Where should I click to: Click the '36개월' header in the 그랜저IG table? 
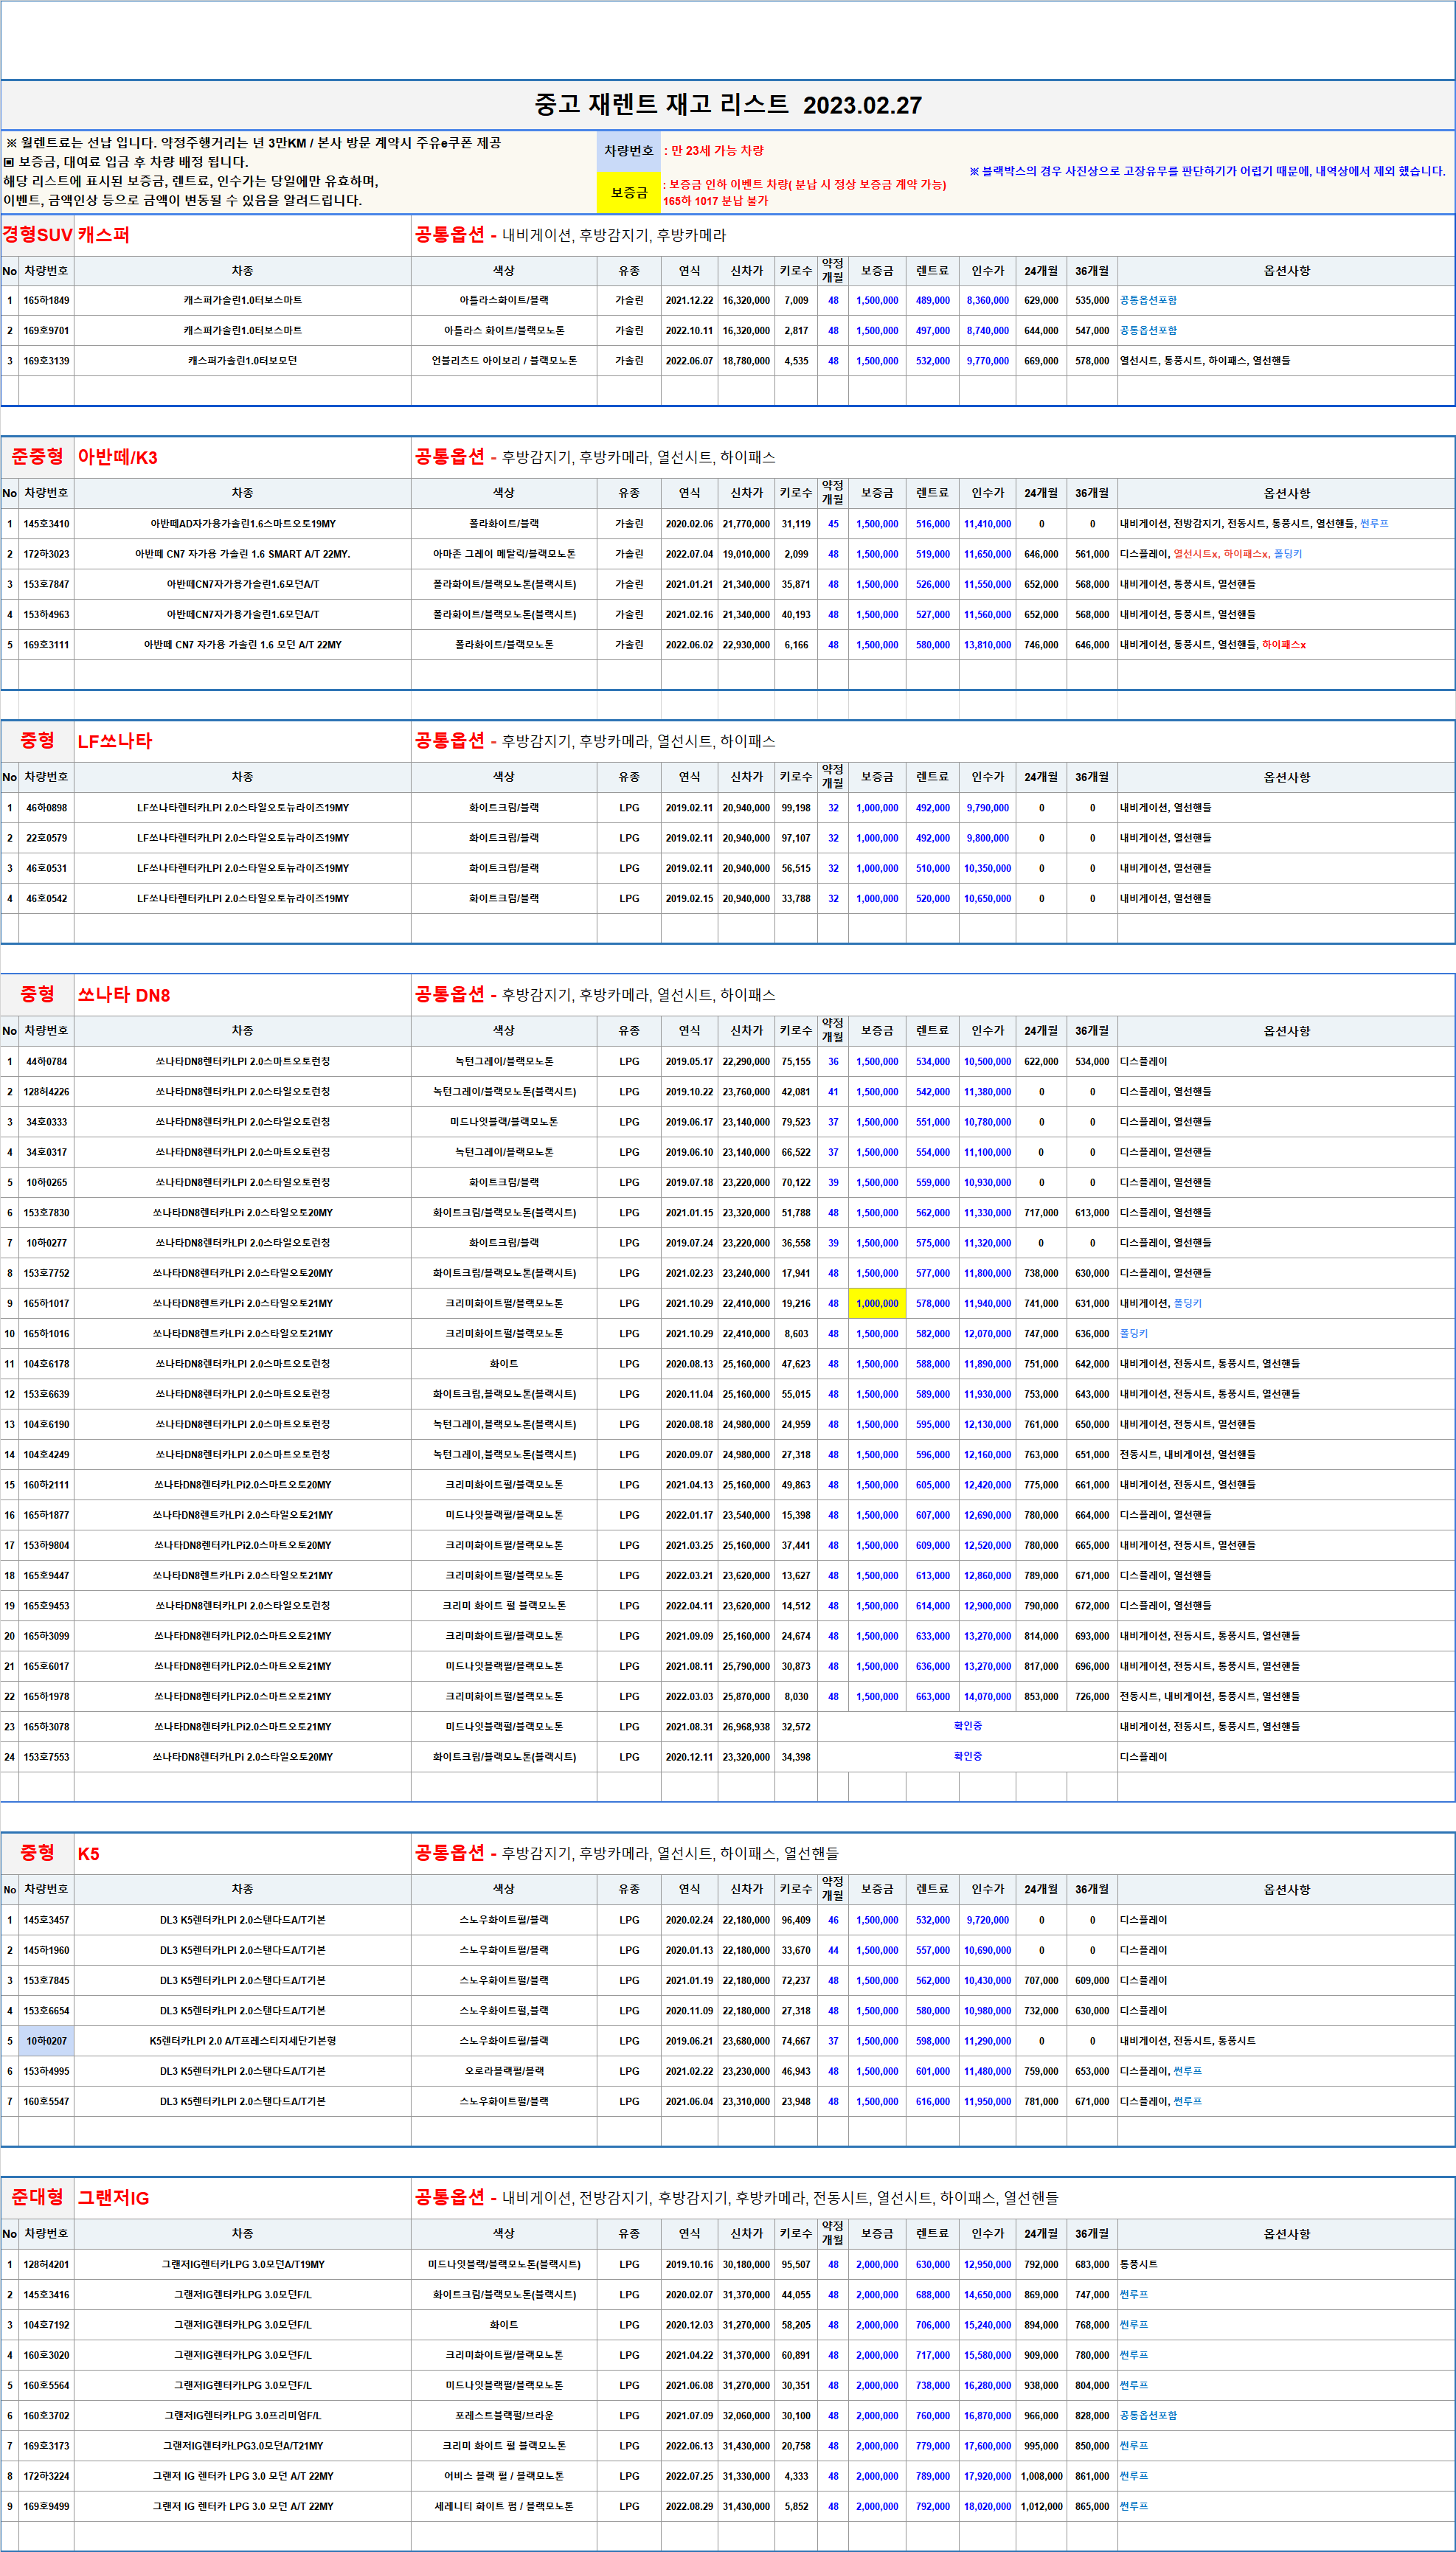pyautogui.click(x=1092, y=2234)
